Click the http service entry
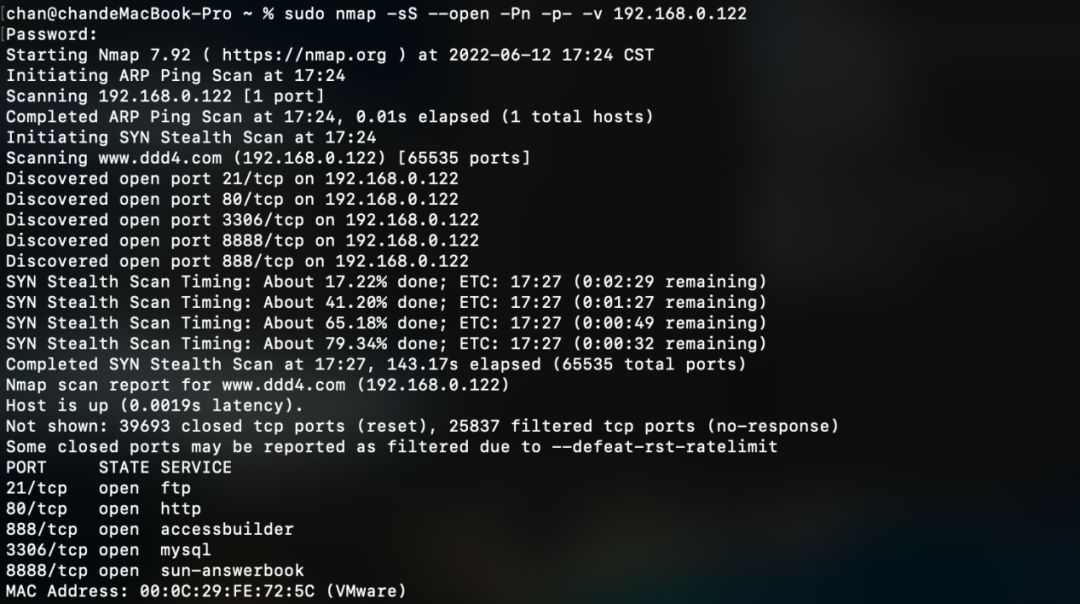 click(x=180, y=509)
